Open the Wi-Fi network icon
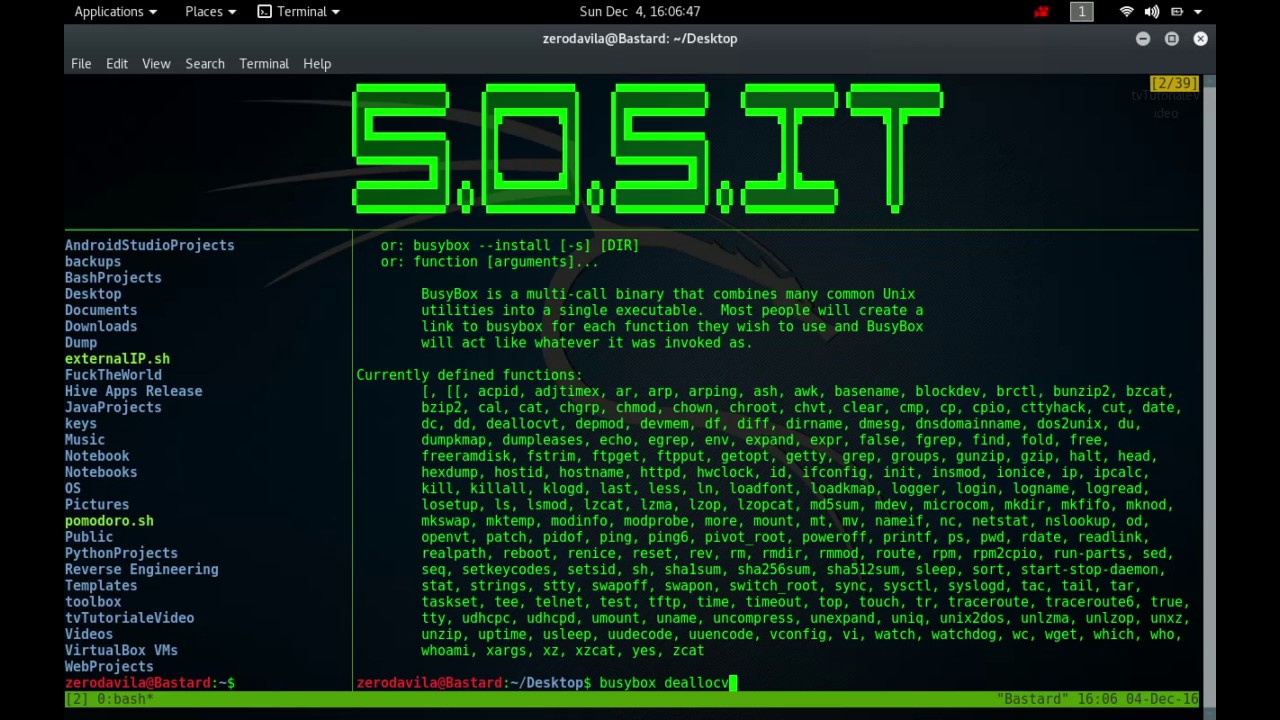1280x720 pixels. pyautogui.click(x=1127, y=12)
